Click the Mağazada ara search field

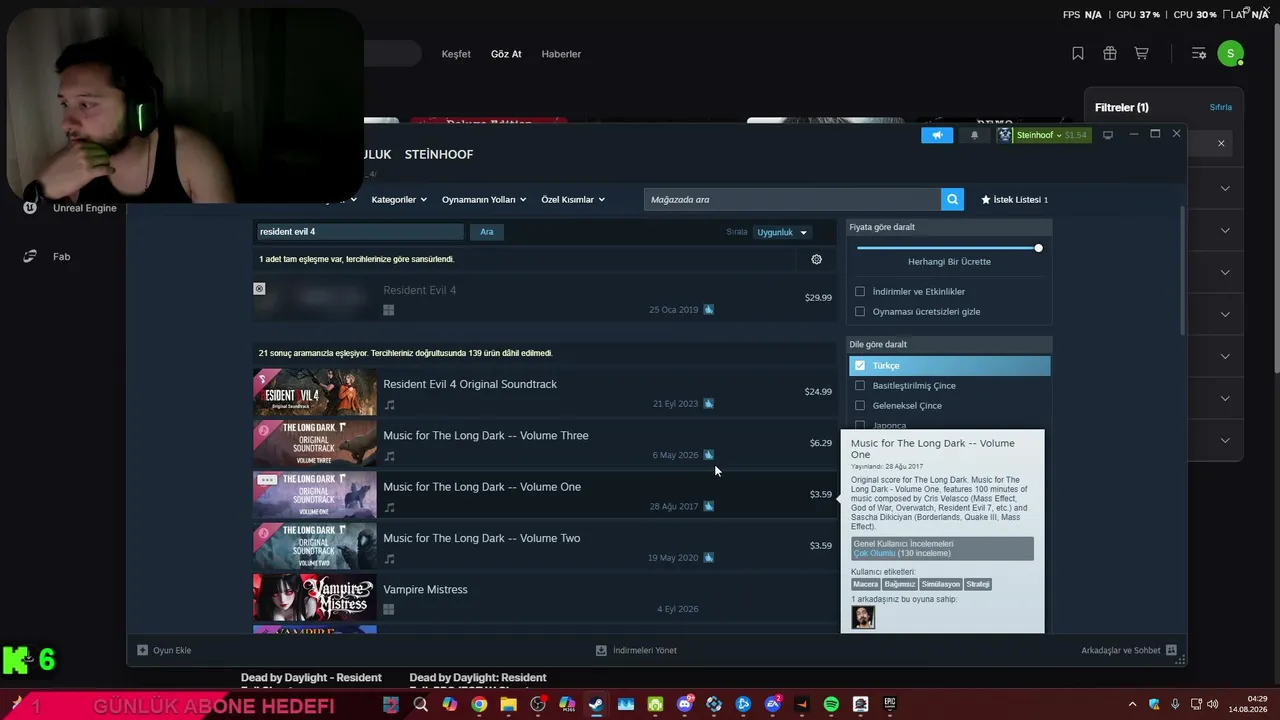[x=792, y=200]
